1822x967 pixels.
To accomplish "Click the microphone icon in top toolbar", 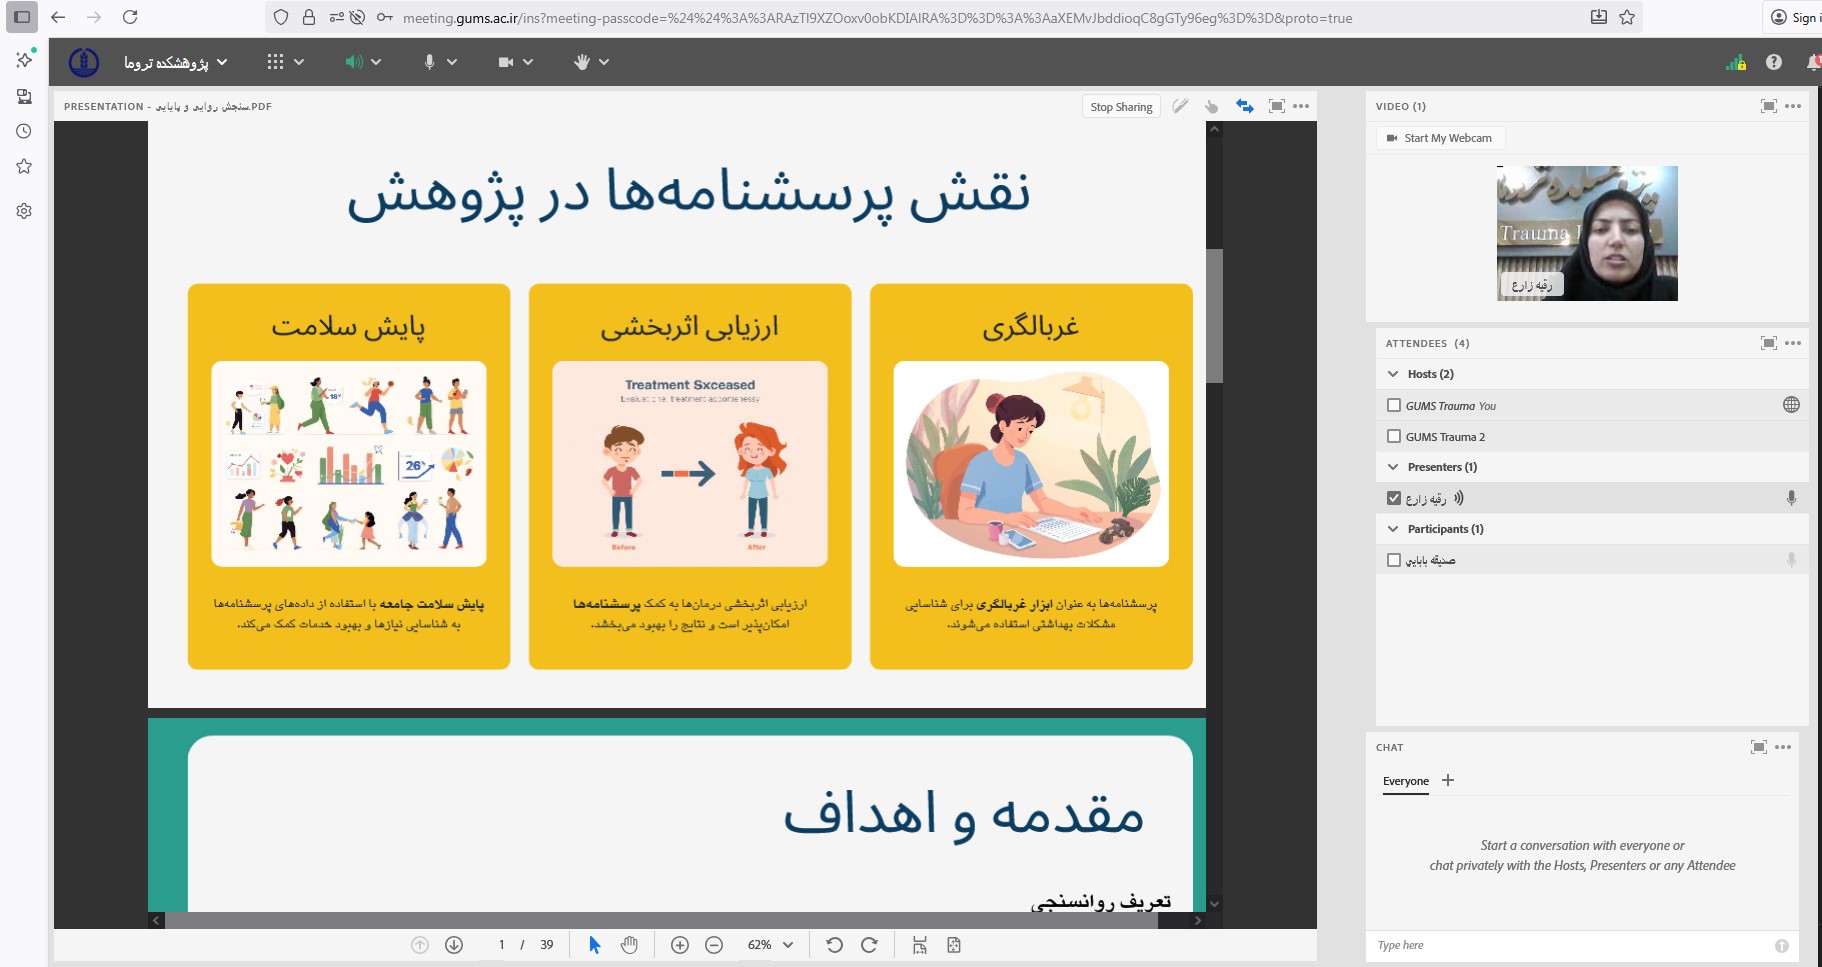I will pyautogui.click(x=429, y=62).
